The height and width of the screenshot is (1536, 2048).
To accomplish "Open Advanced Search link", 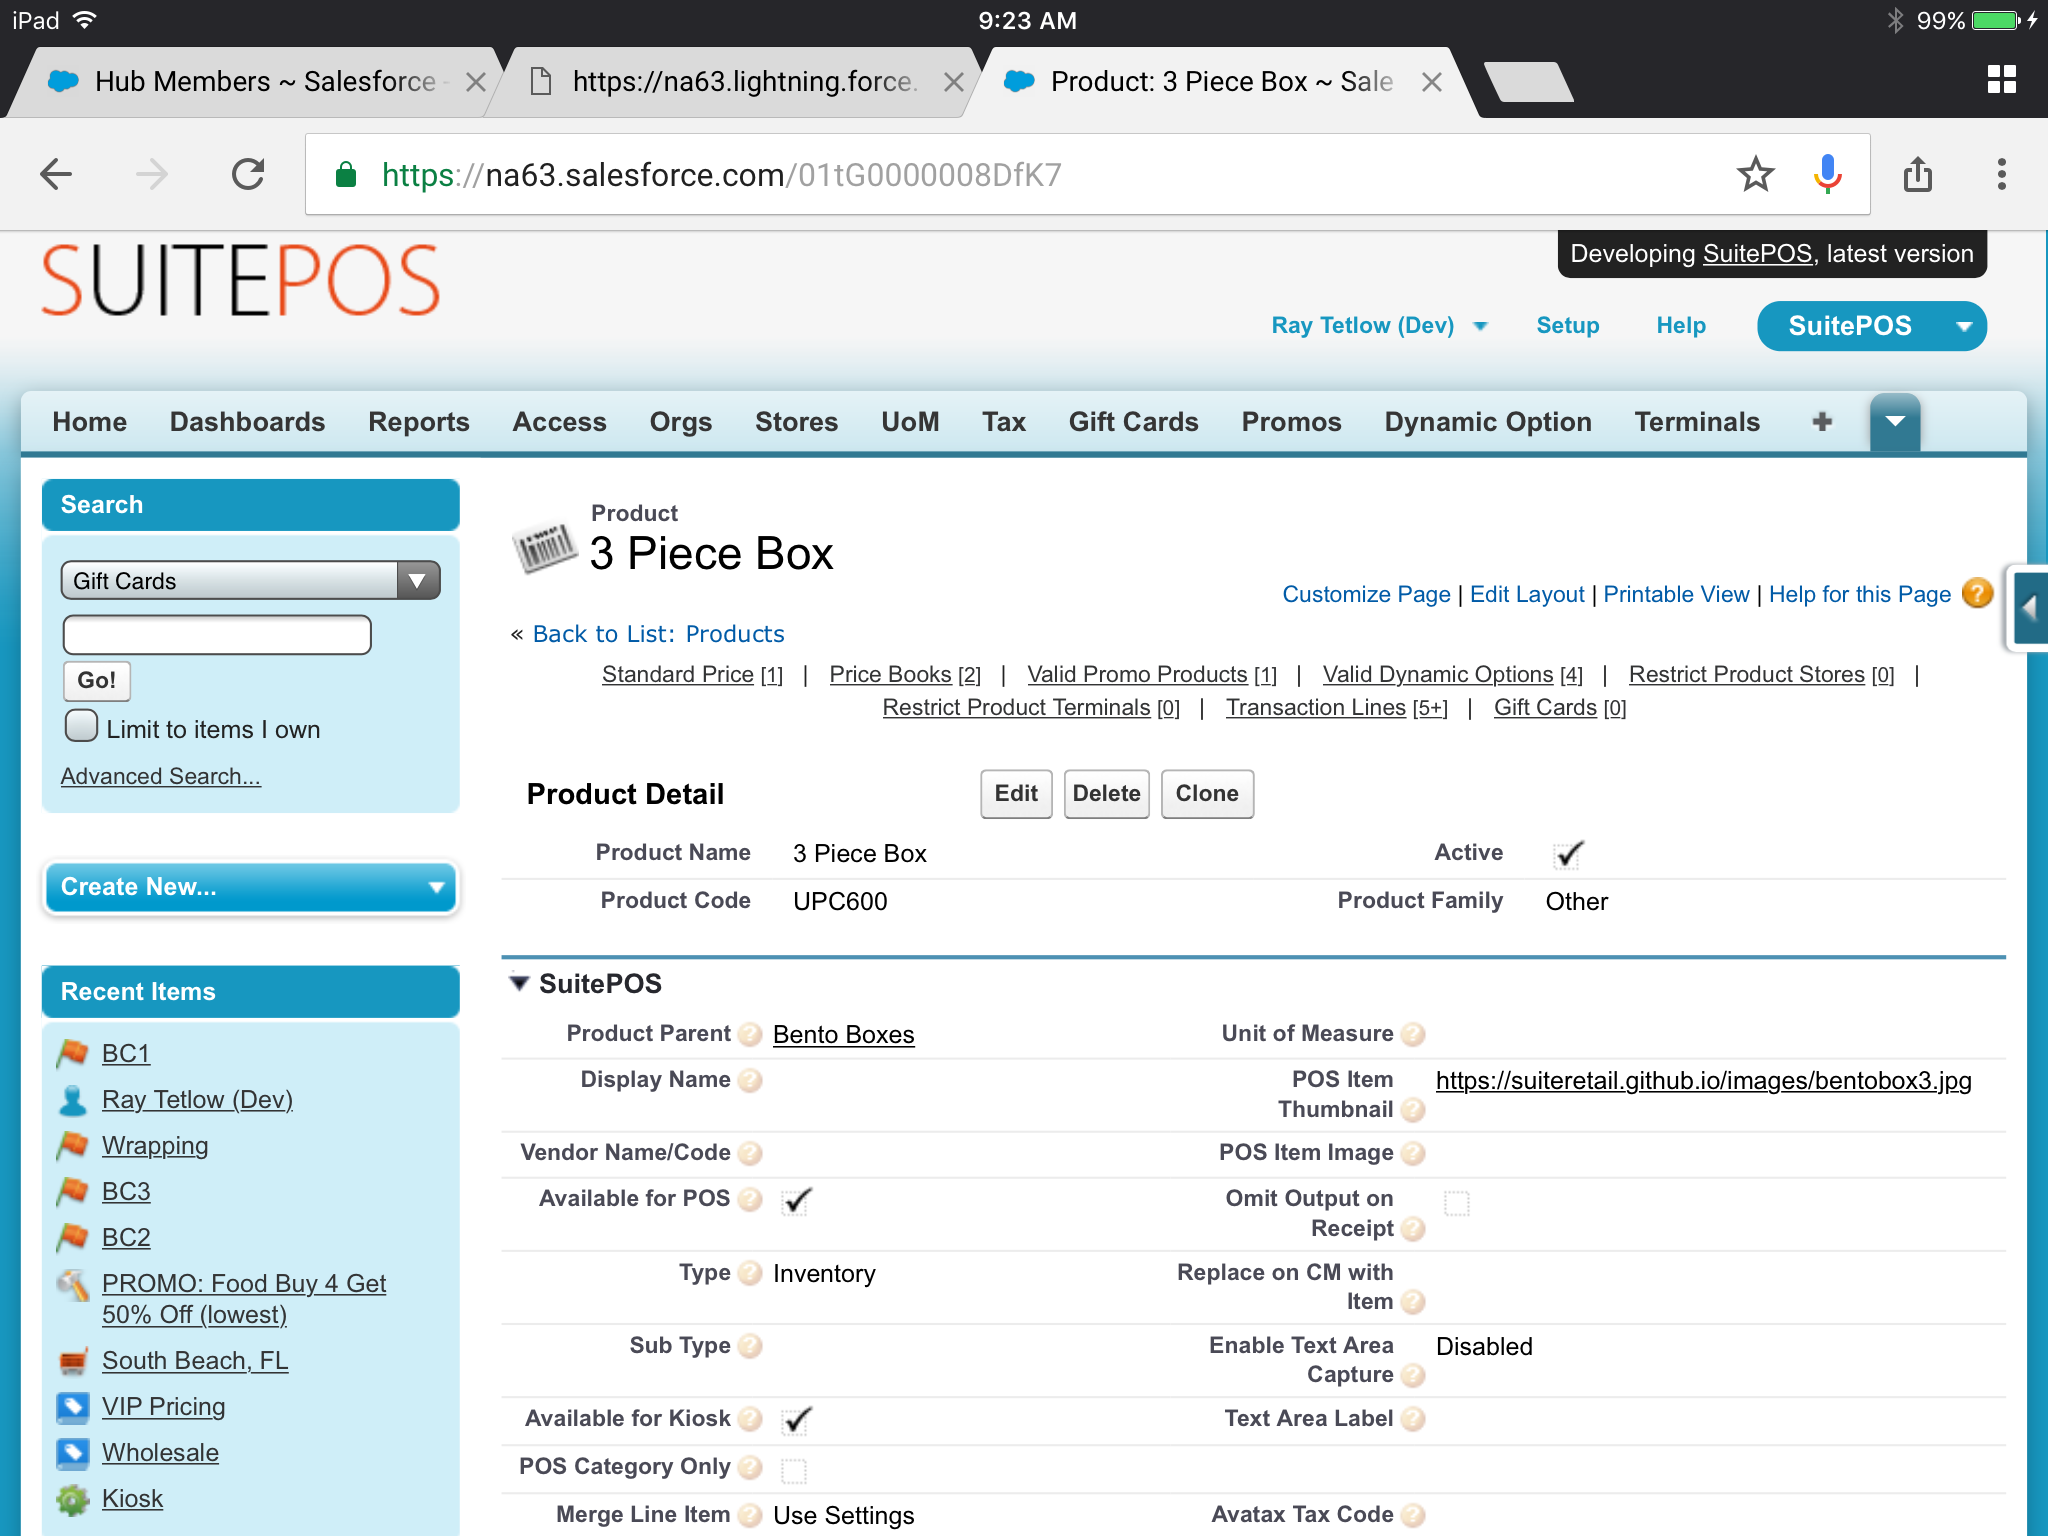I will [160, 776].
